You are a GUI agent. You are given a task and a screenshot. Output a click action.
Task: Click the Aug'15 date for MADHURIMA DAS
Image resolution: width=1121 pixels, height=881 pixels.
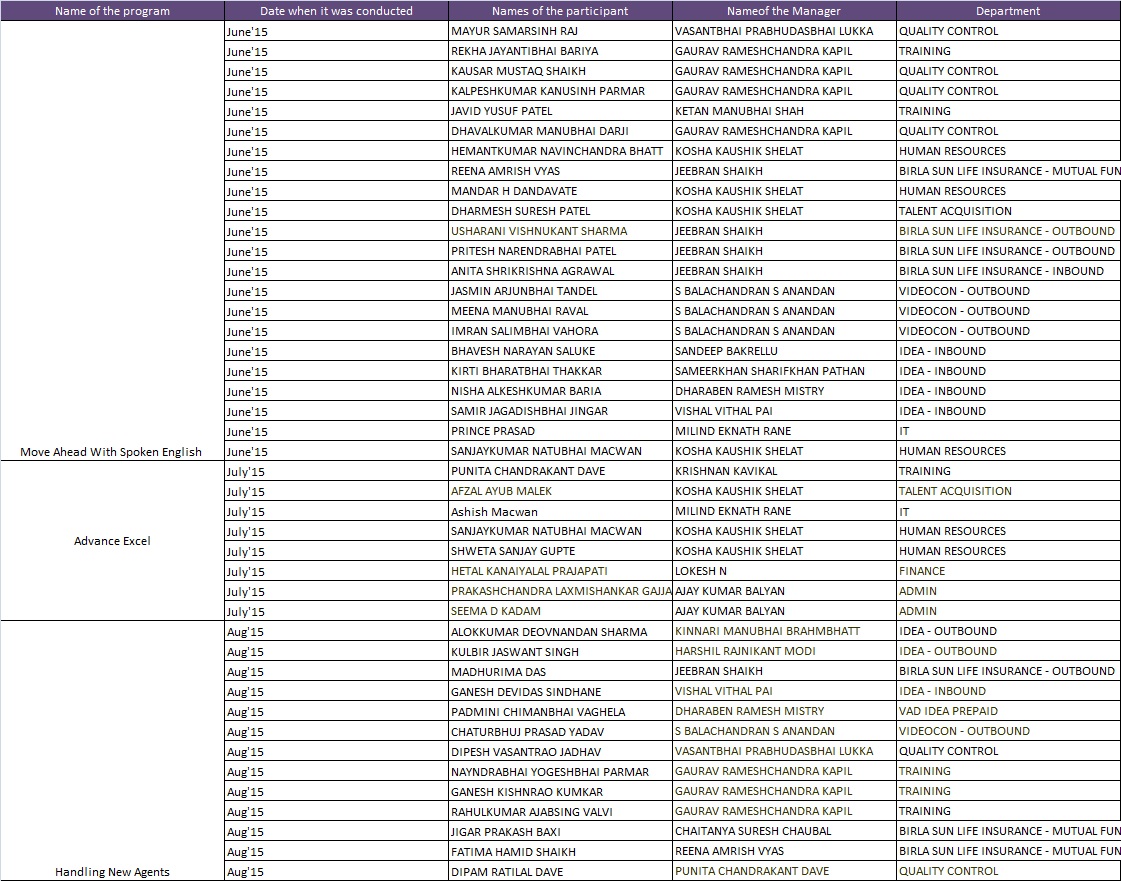[336, 671]
